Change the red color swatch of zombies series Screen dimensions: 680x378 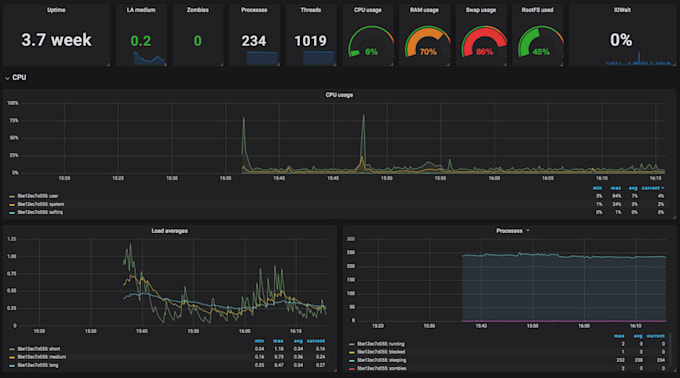click(x=351, y=369)
